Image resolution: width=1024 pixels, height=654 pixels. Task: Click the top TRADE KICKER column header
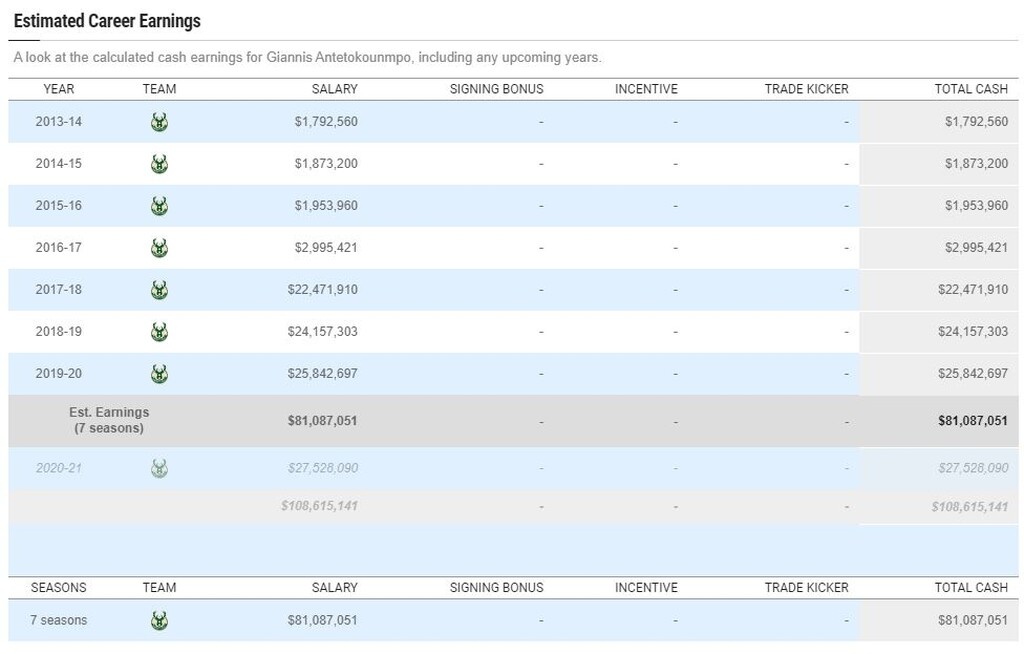tap(806, 89)
